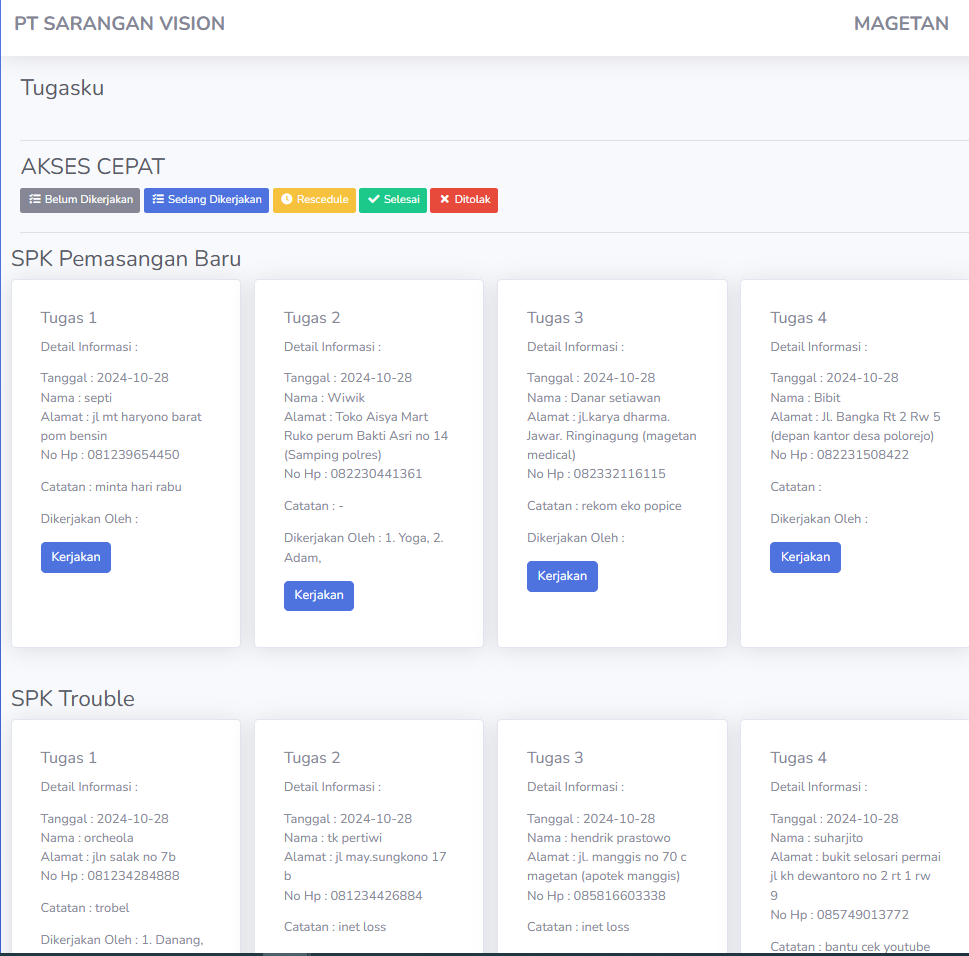Click the checkmark icon on Selesai
Viewport: 969px width, 956px height.
pyautogui.click(x=374, y=199)
